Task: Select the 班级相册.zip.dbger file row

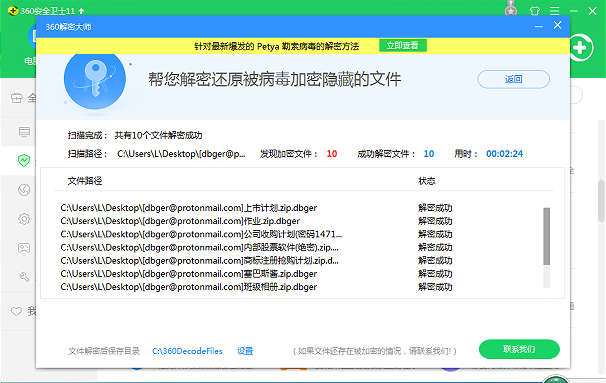Action: click(256, 287)
